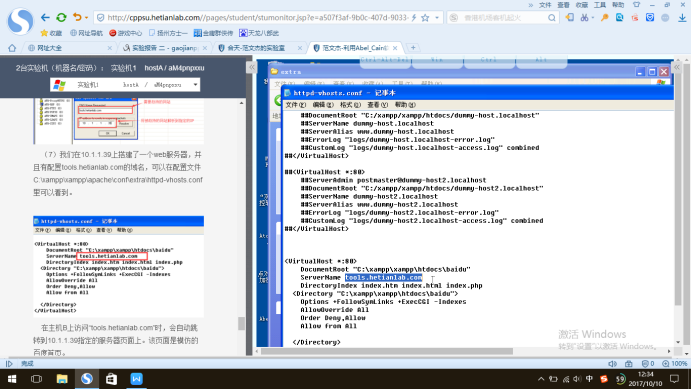Open Task View on the taskbar
692x389 pixels.
37,379
